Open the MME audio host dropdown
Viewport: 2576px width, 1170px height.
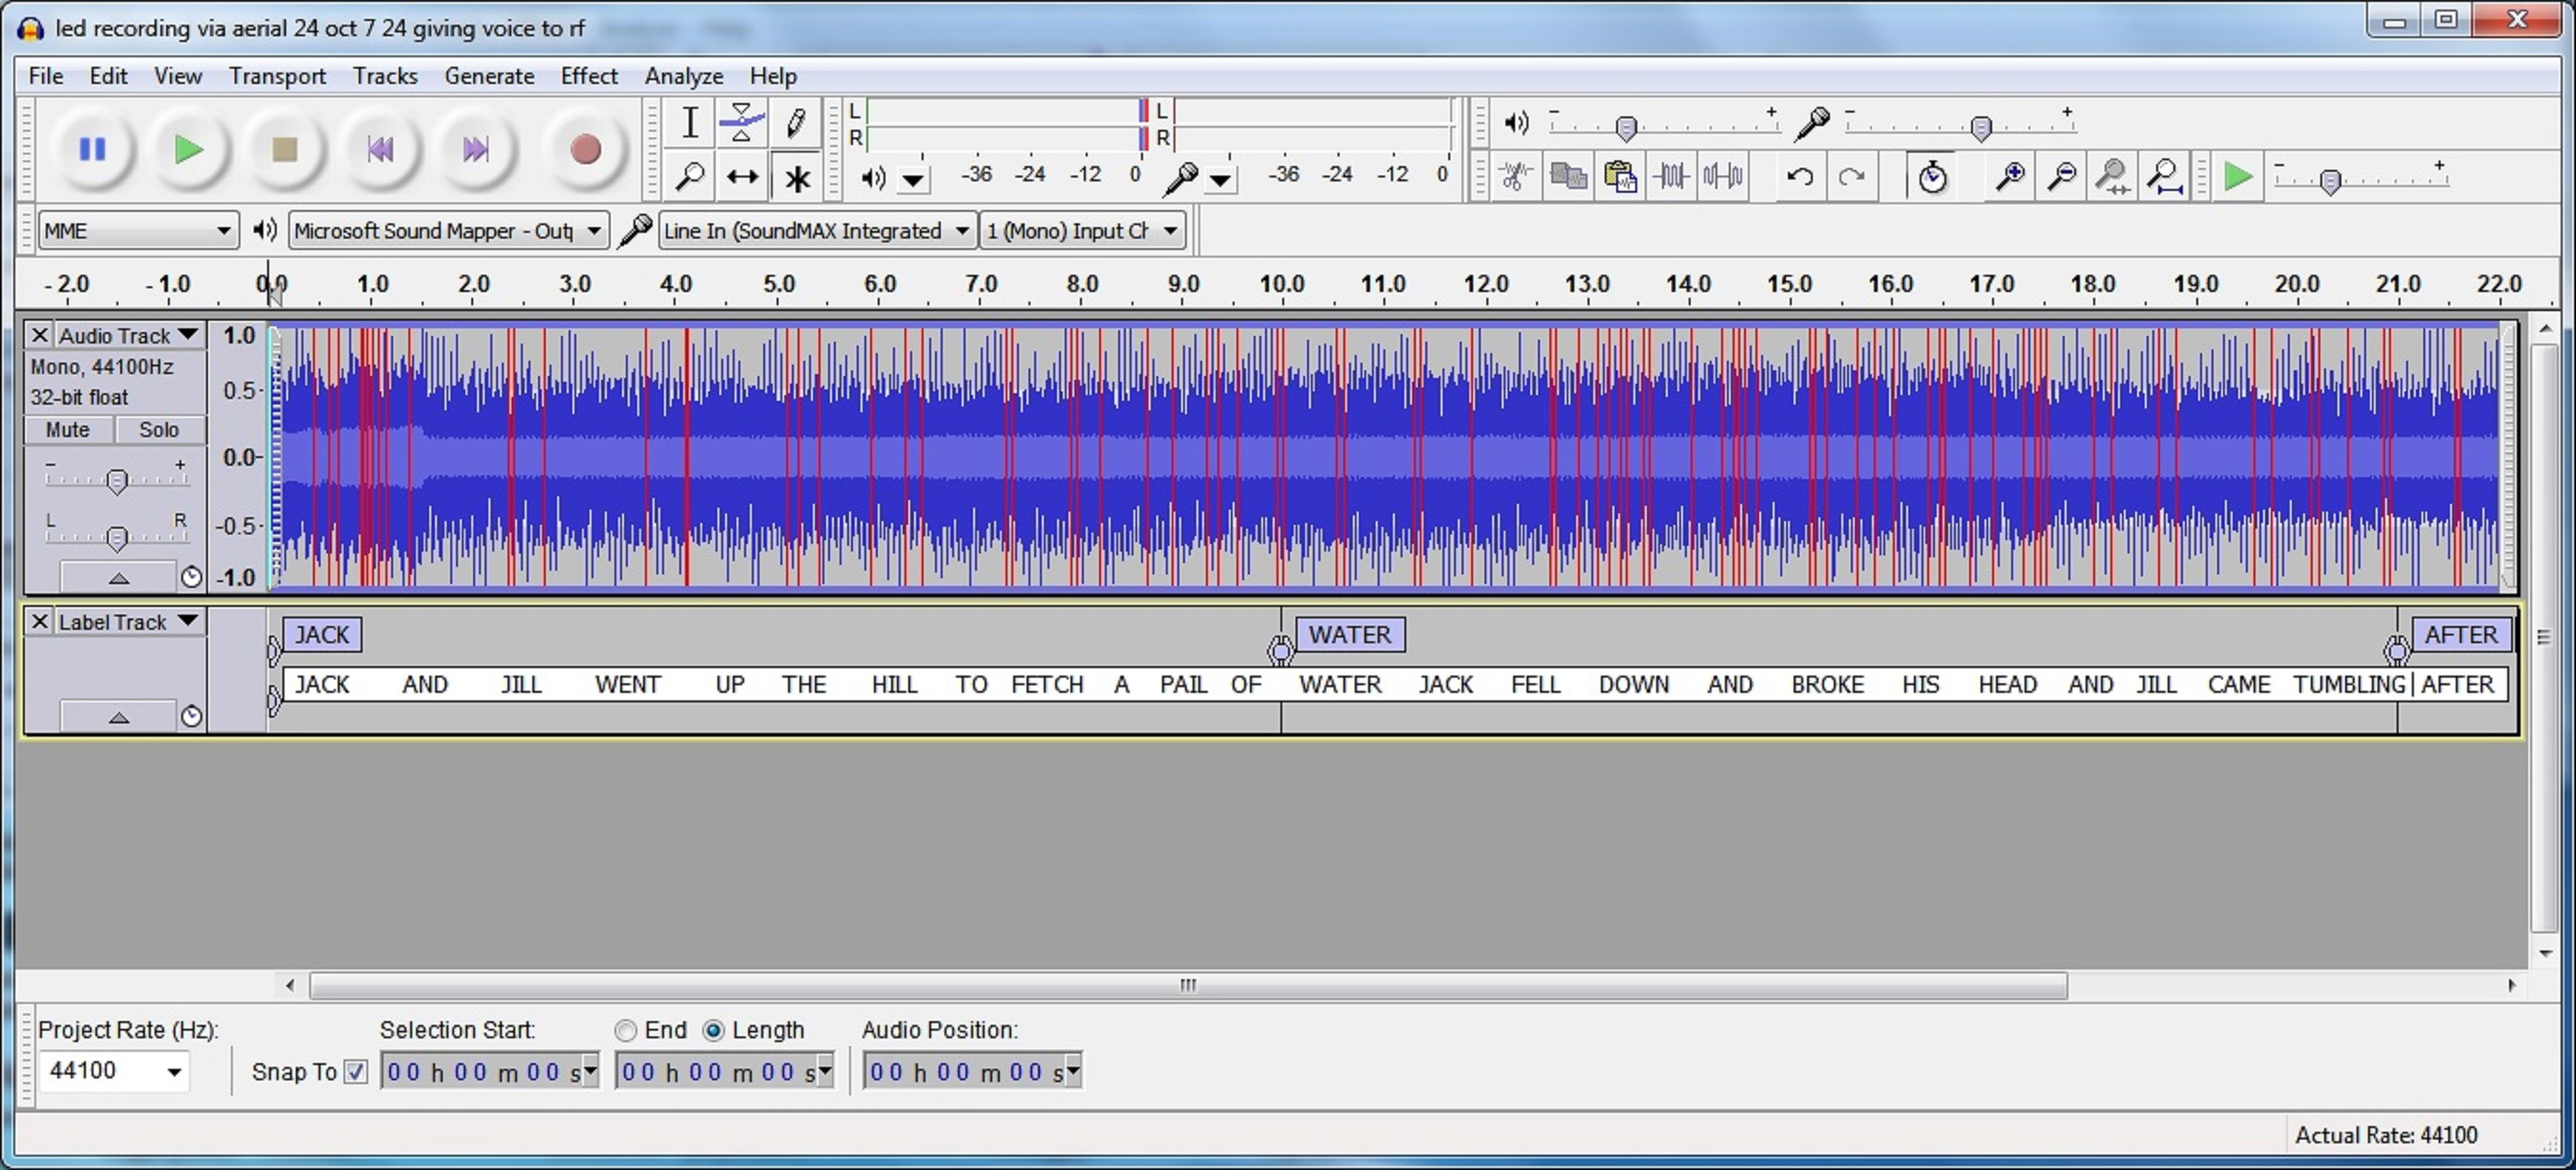(138, 231)
